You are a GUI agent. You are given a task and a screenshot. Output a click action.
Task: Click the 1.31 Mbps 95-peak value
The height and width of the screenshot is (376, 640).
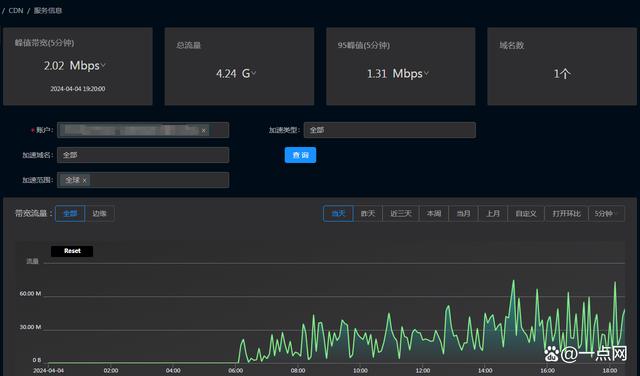coord(394,73)
